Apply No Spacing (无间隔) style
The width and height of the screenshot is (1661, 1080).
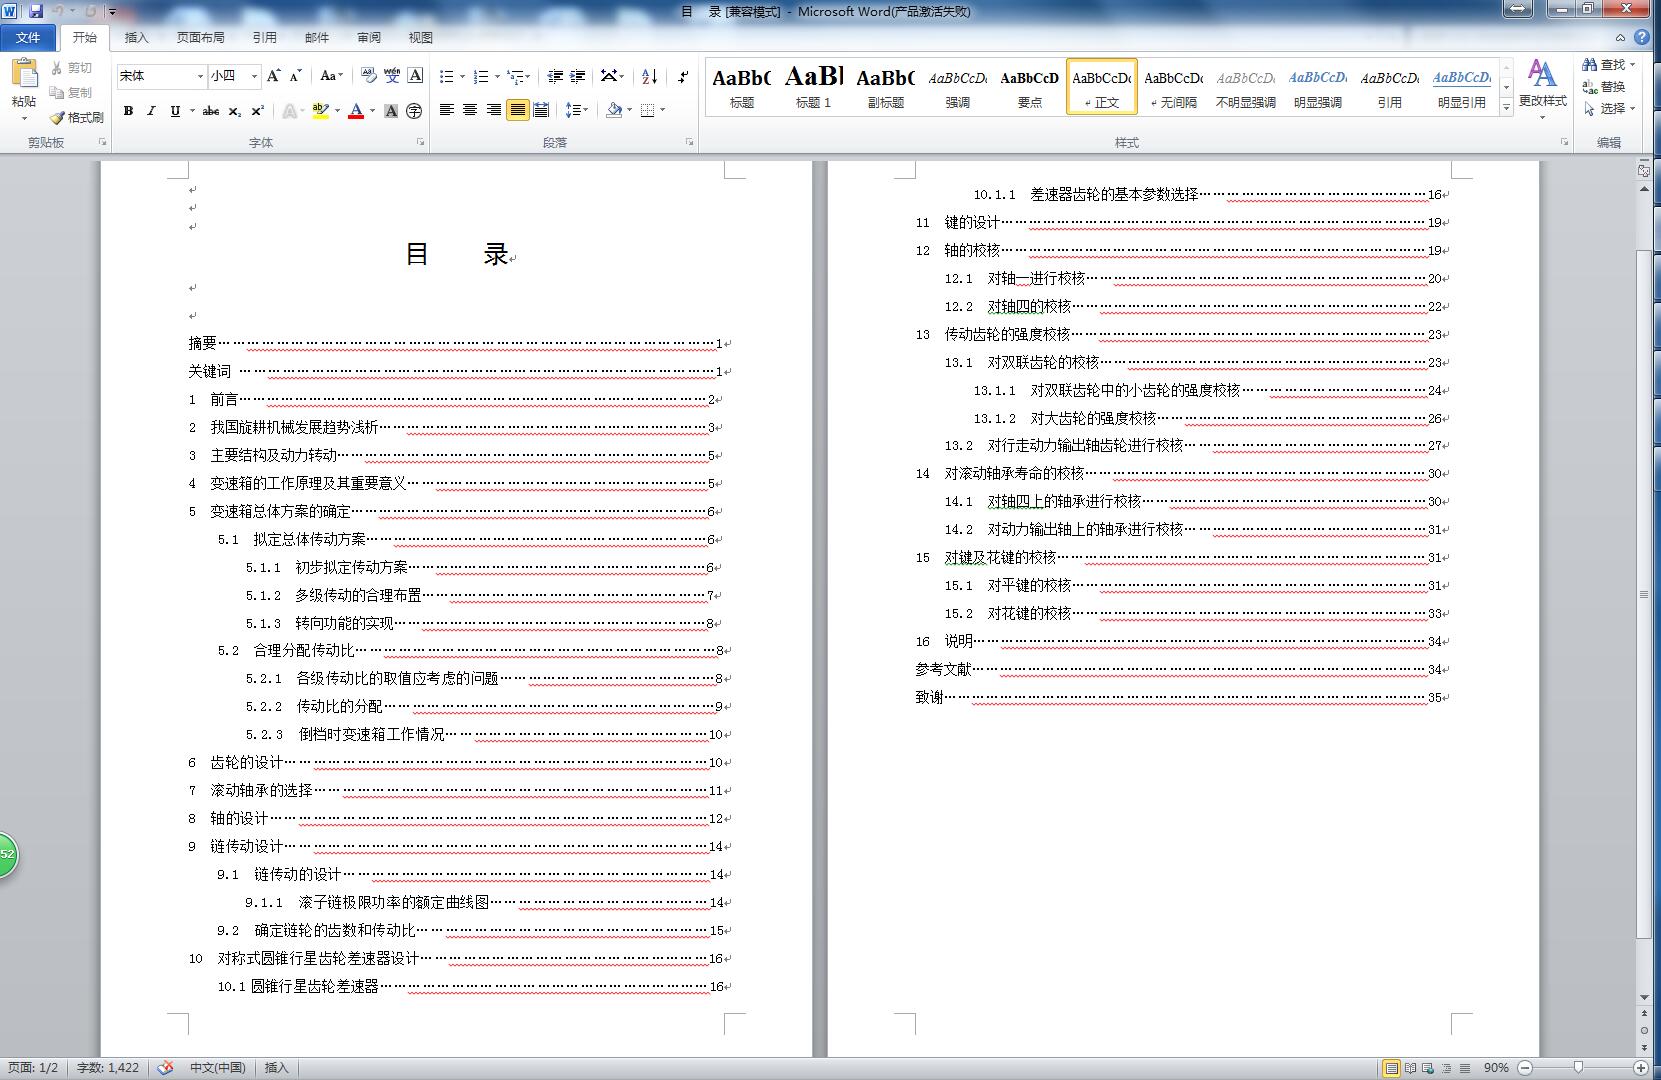(1173, 87)
